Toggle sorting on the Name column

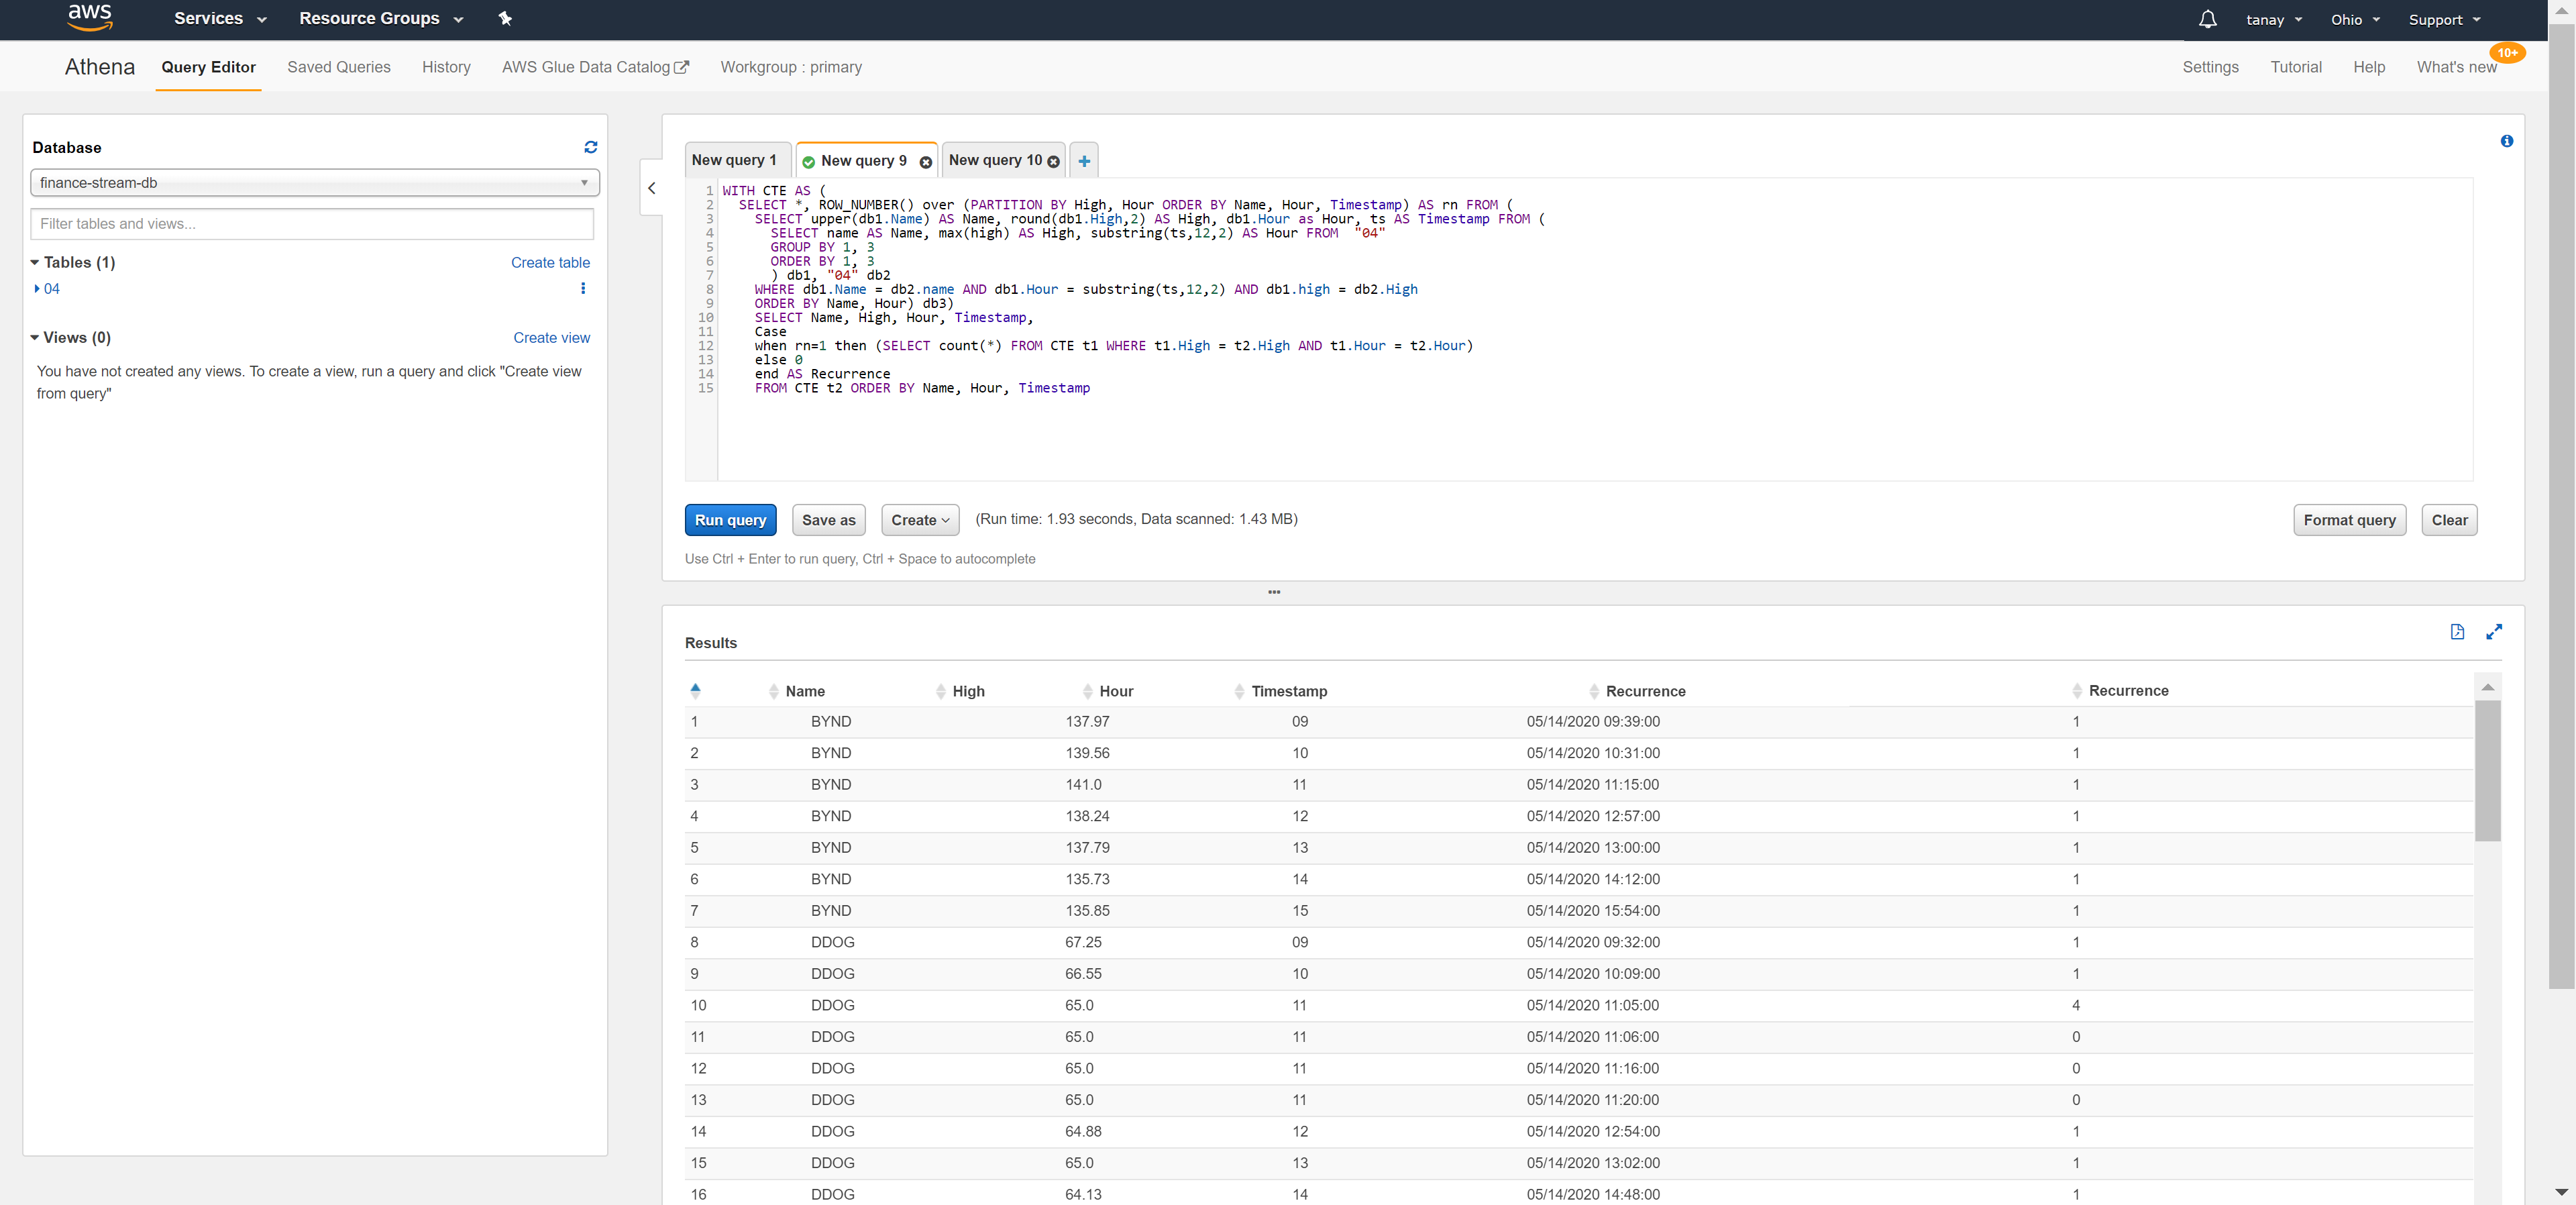(773, 691)
